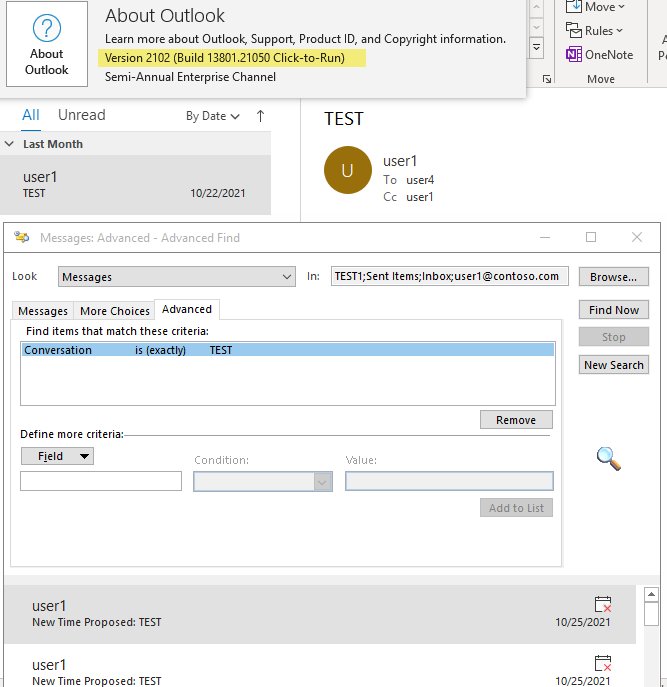667x687 pixels.
Task: Minimize the Advanced Find window
Action: pos(545,237)
